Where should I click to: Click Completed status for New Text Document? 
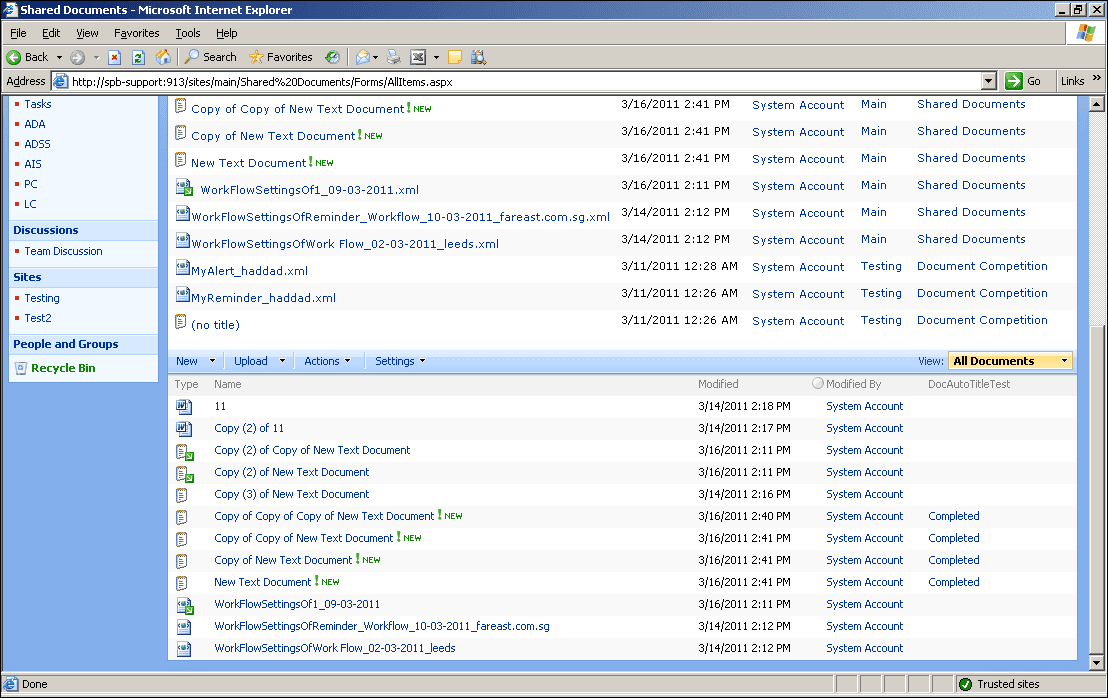954,582
